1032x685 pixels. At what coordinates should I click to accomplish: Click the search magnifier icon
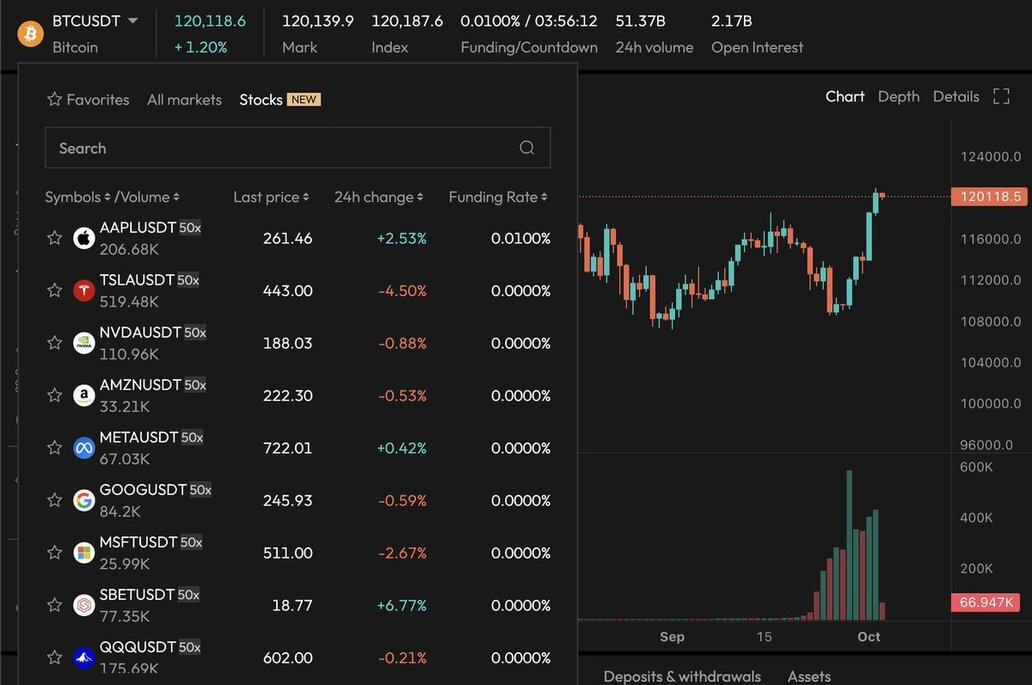coord(527,148)
